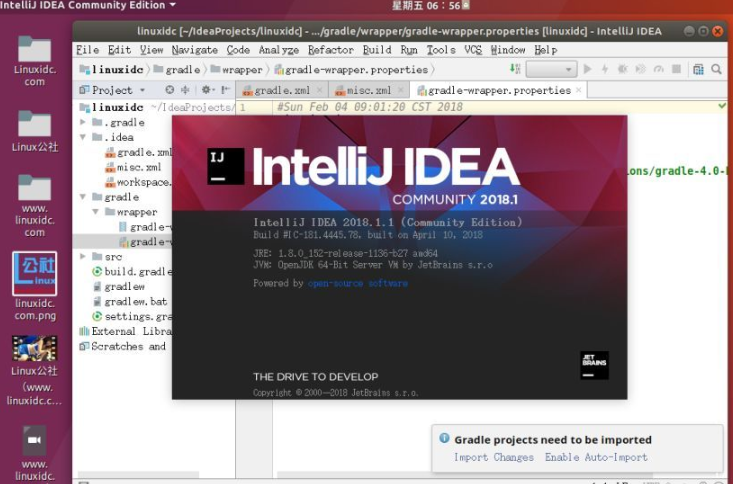Click the Import Changes link
This screenshot has height=484, width=733.
pyautogui.click(x=494, y=457)
